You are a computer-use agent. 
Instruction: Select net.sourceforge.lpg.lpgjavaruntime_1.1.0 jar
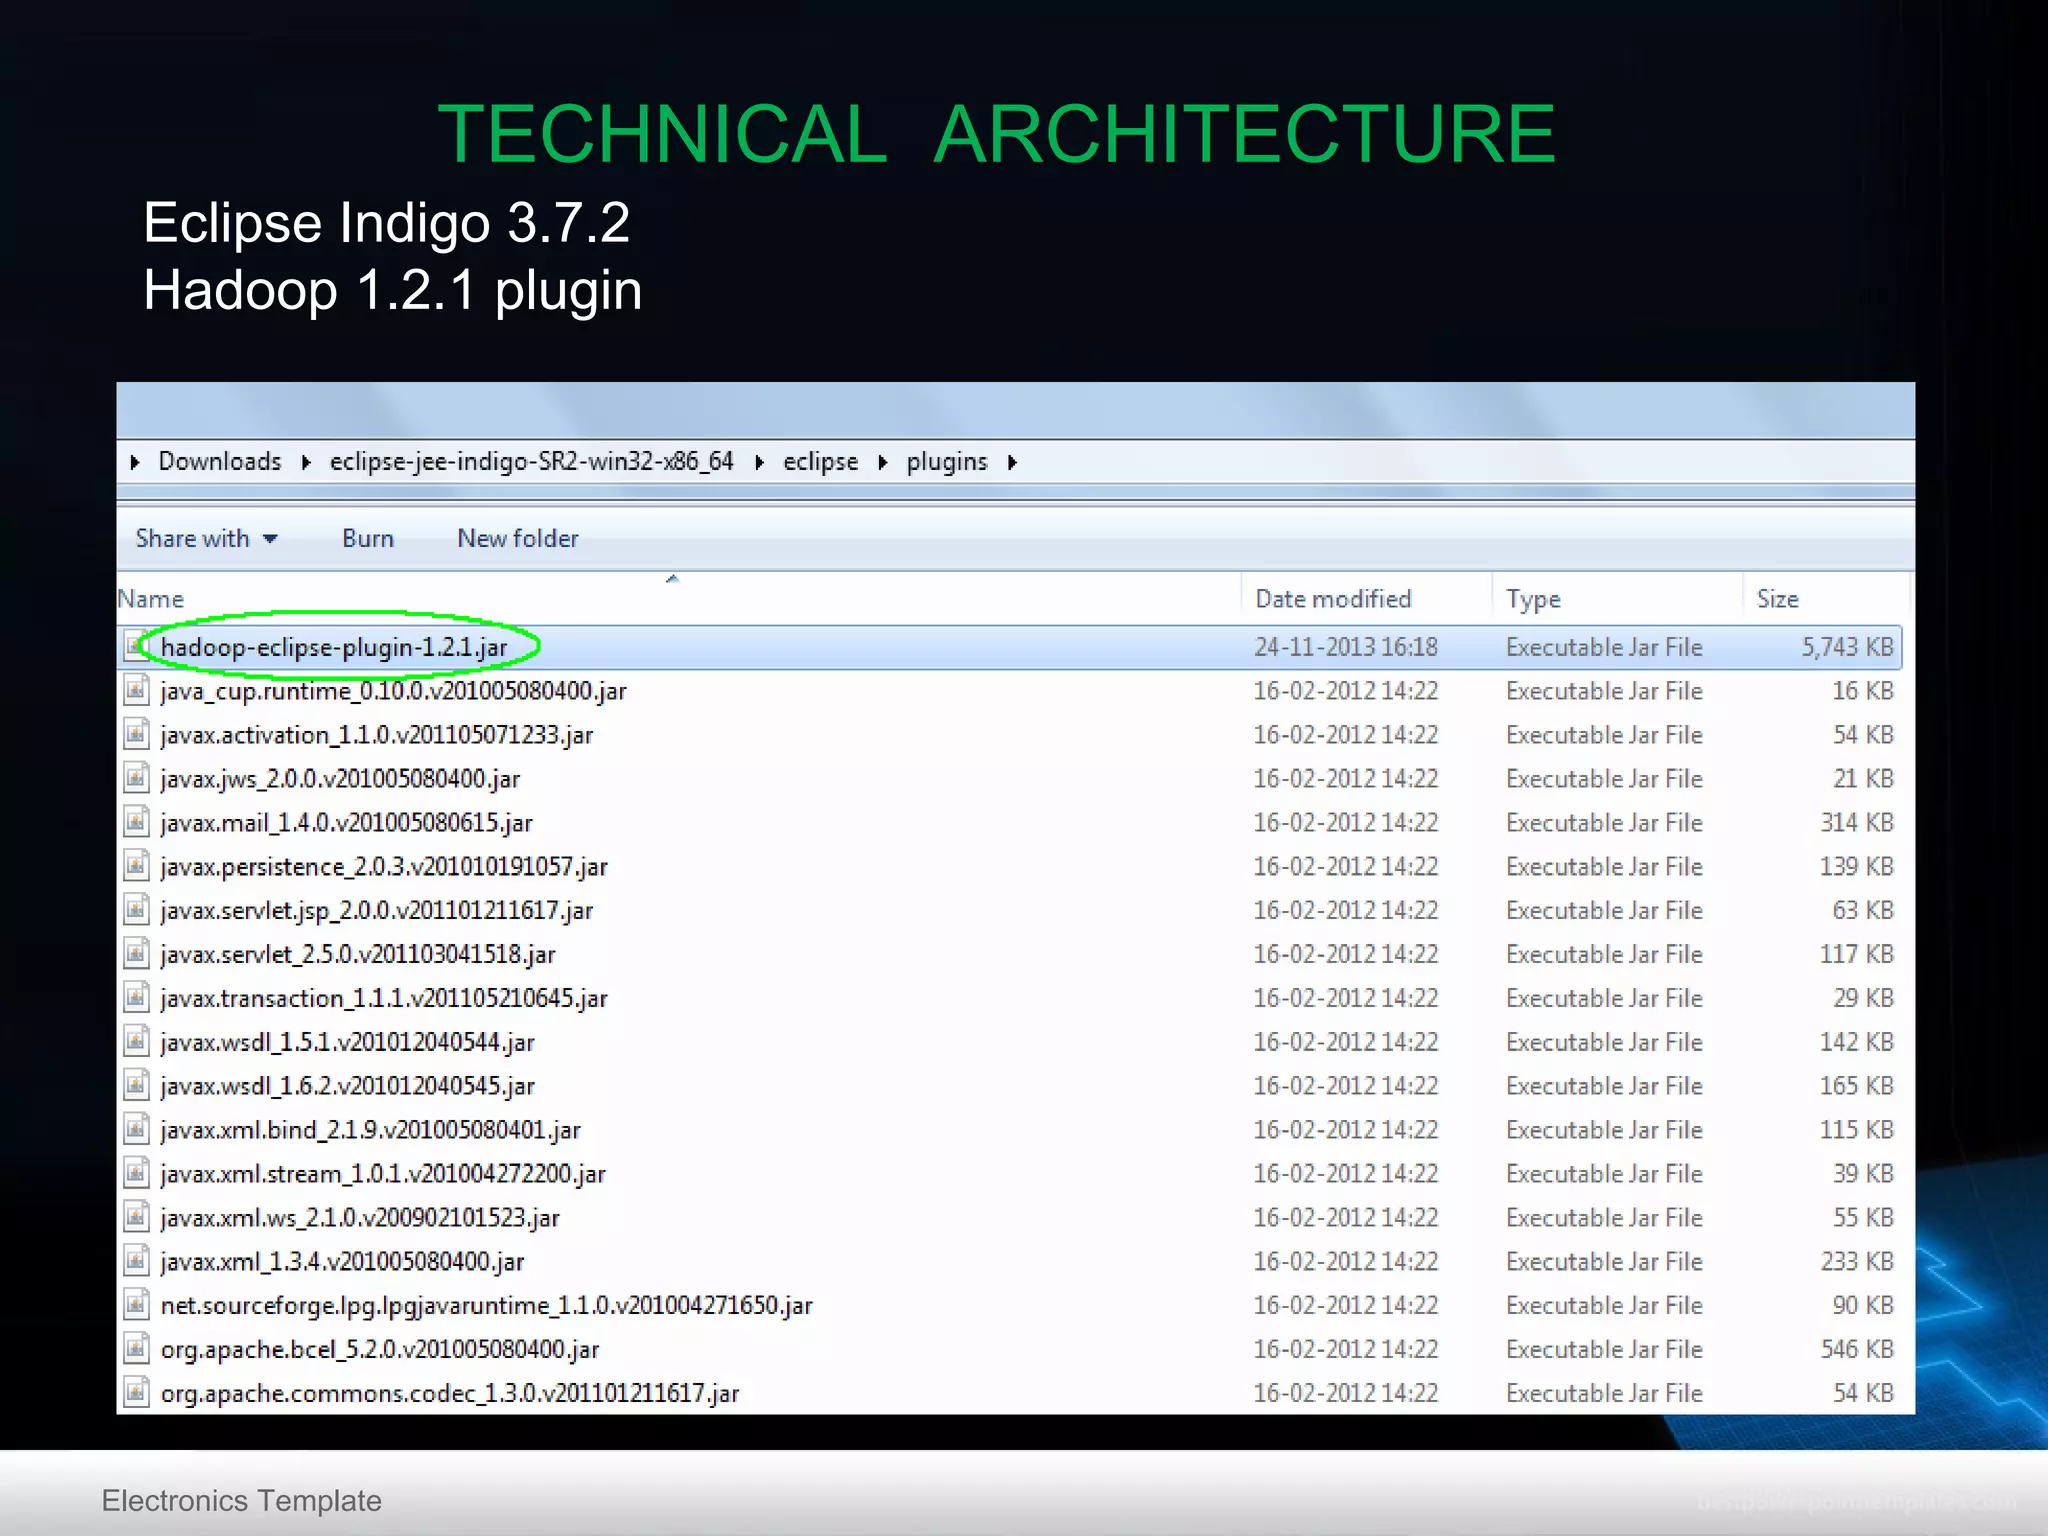pos(487,1307)
